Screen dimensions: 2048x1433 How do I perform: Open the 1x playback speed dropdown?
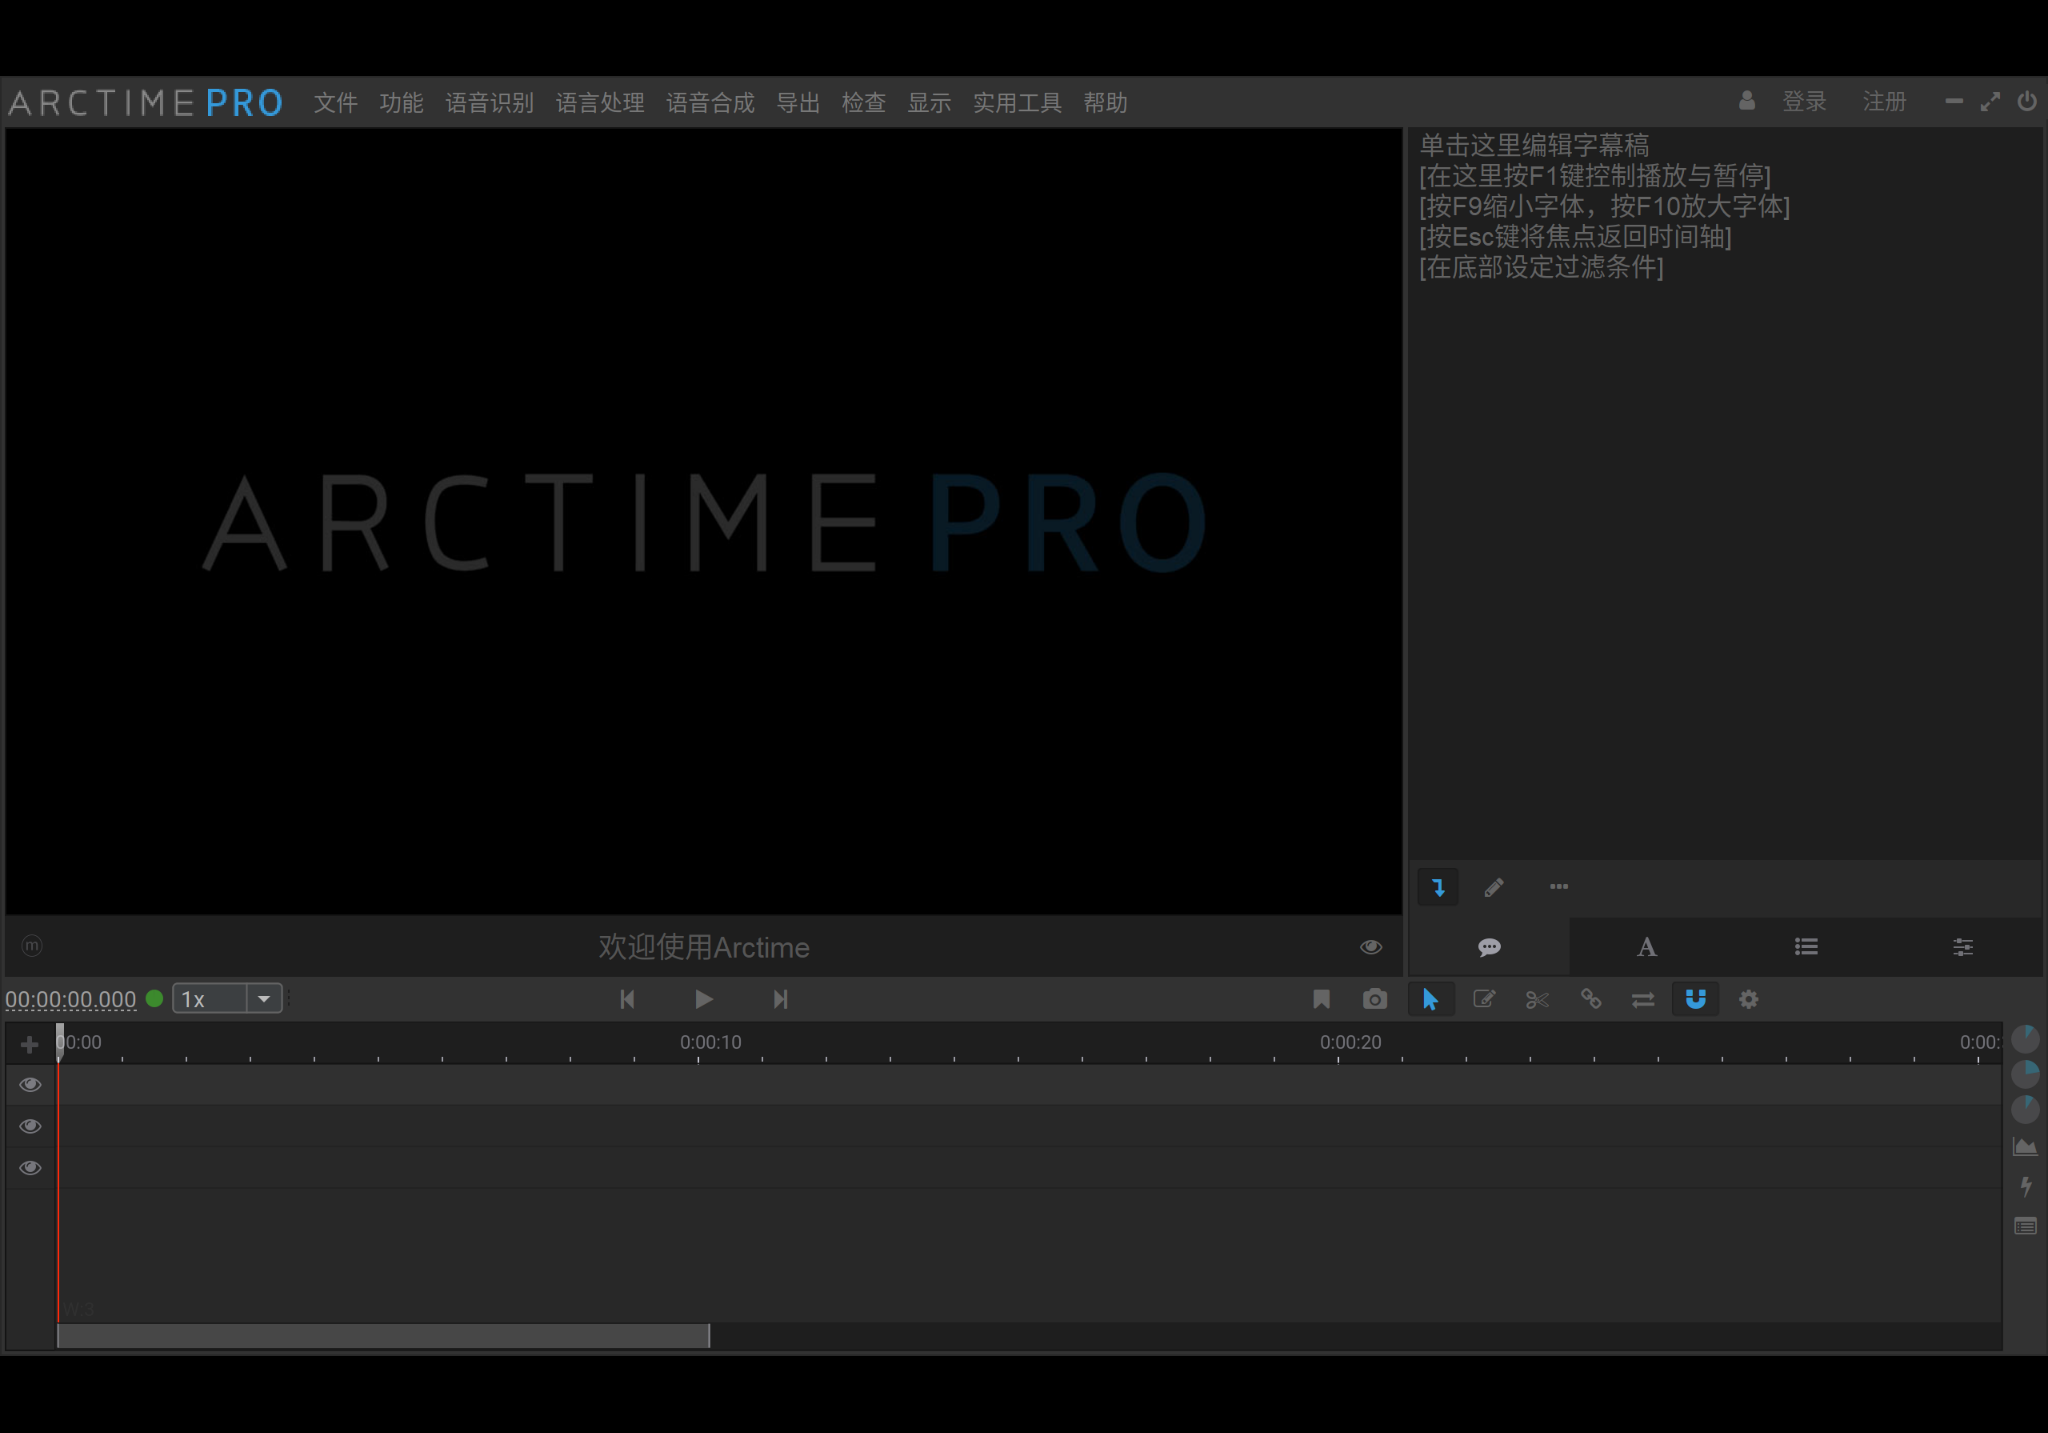tap(227, 999)
